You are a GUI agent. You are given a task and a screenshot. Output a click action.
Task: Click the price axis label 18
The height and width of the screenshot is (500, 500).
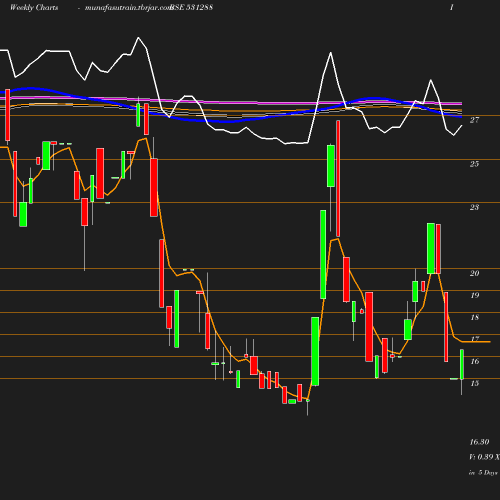pyautogui.click(x=474, y=317)
